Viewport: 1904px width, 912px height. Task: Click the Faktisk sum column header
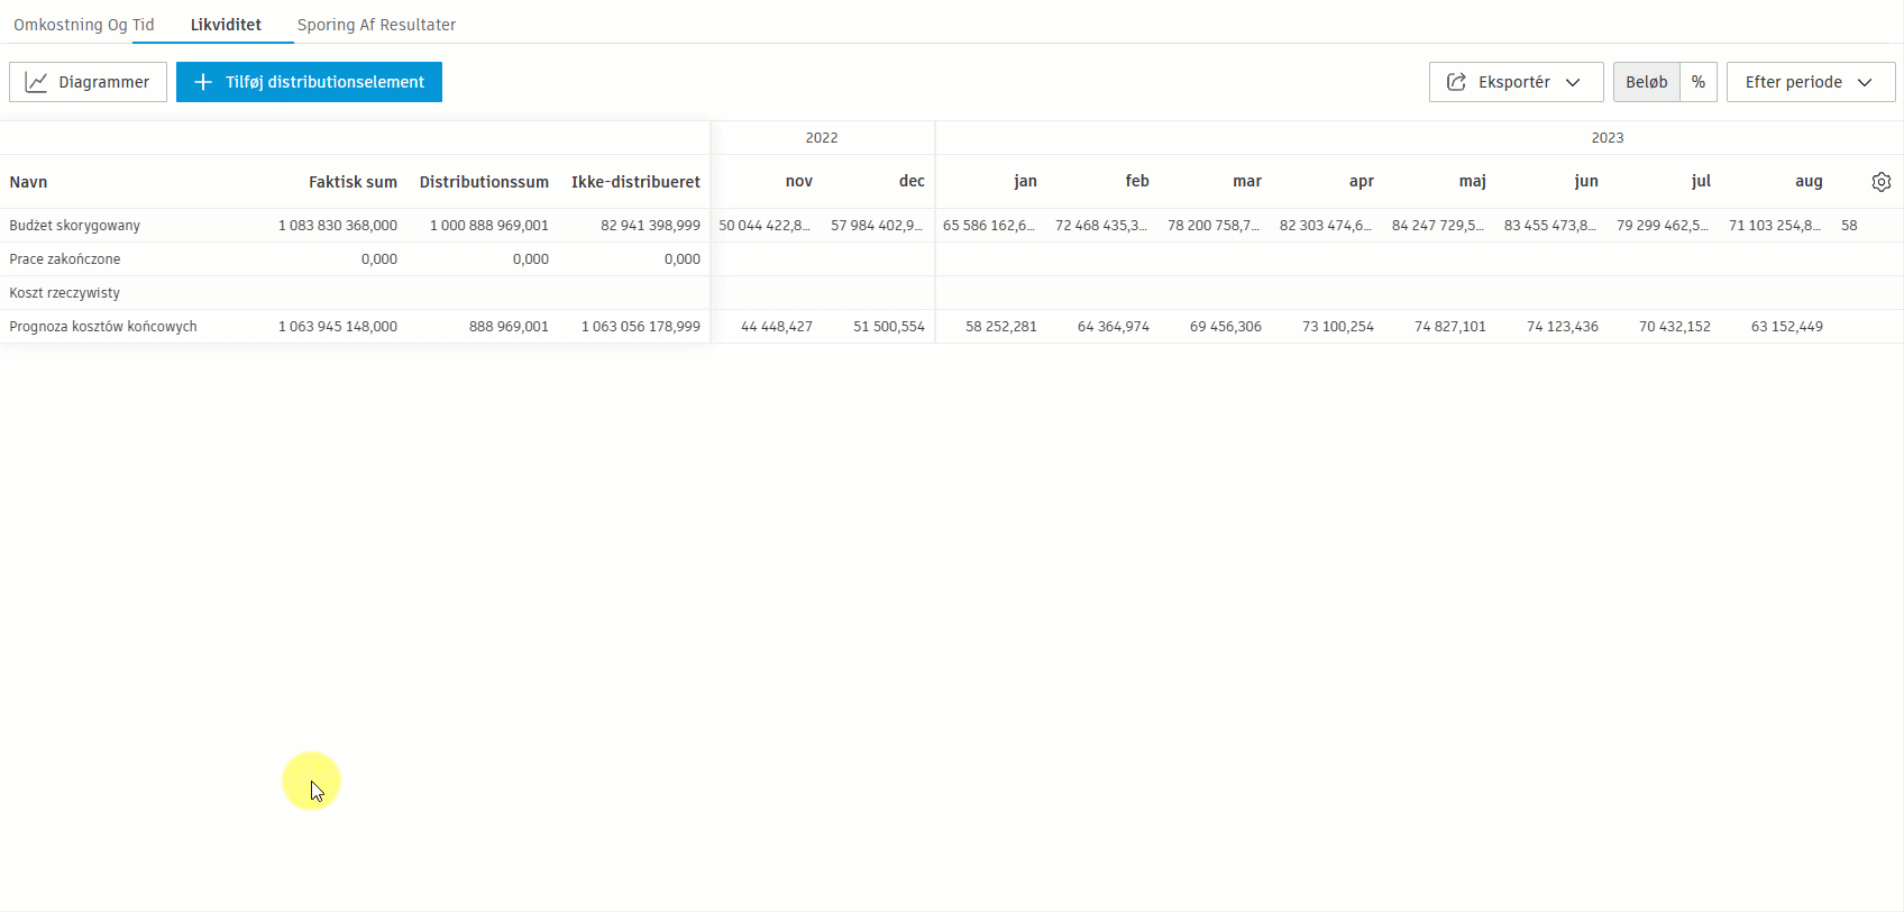(352, 182)
